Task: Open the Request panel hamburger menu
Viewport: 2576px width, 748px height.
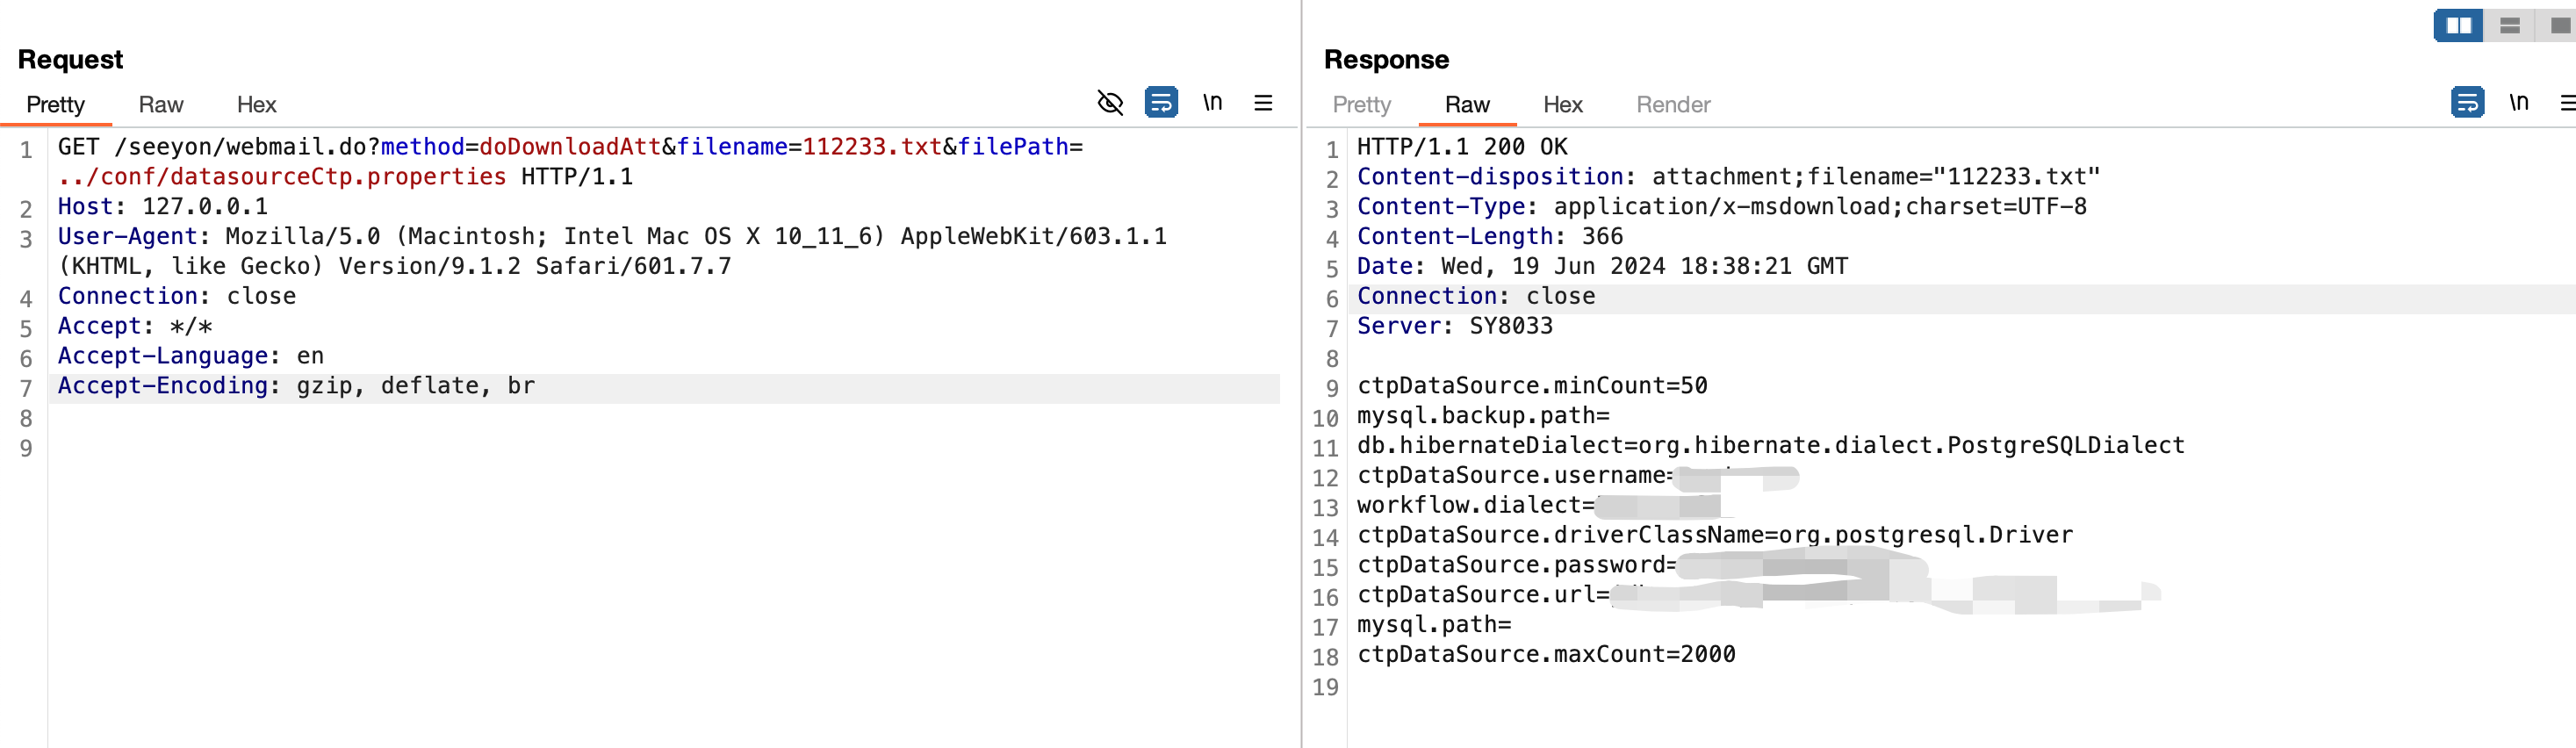Action: coord(1263,103)
